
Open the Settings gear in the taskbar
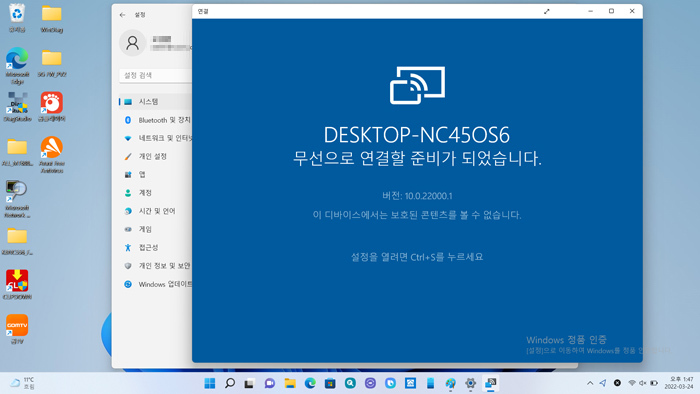pos(471,383)
